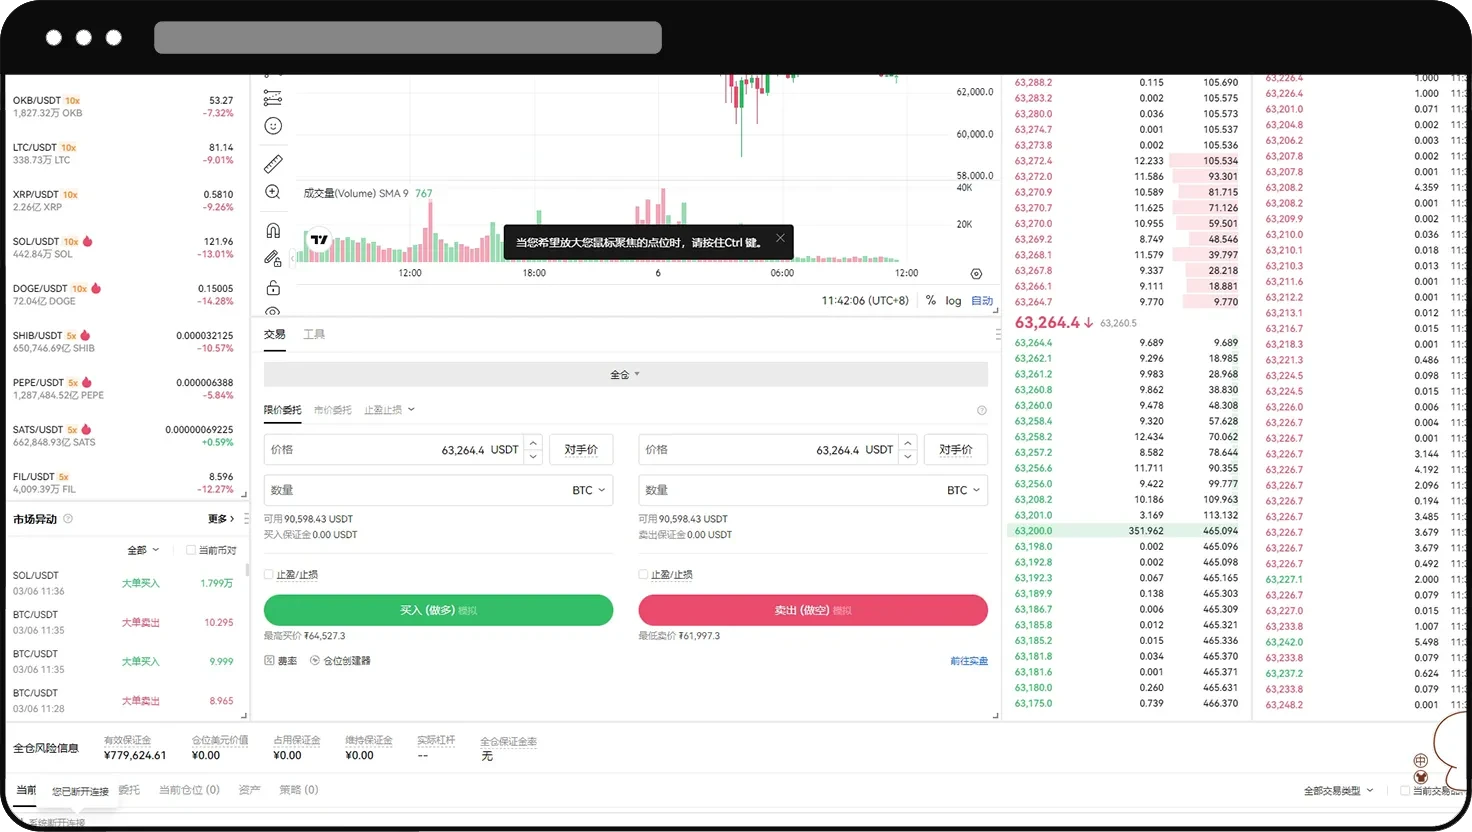
Task: Click the TradingView logo on the chart
Action: click(x=319, y=240)
